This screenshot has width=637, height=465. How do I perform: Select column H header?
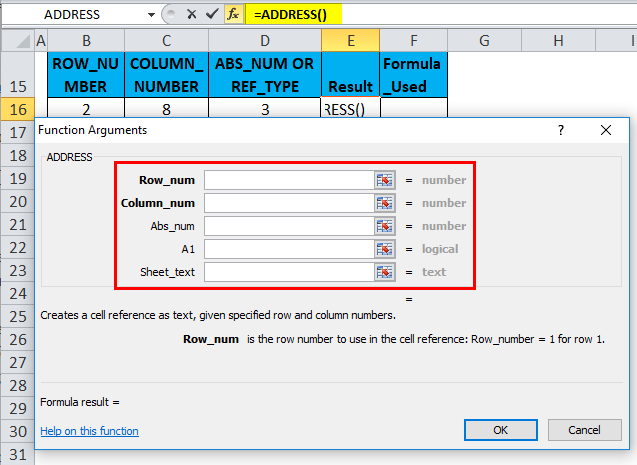click(559, 41)
